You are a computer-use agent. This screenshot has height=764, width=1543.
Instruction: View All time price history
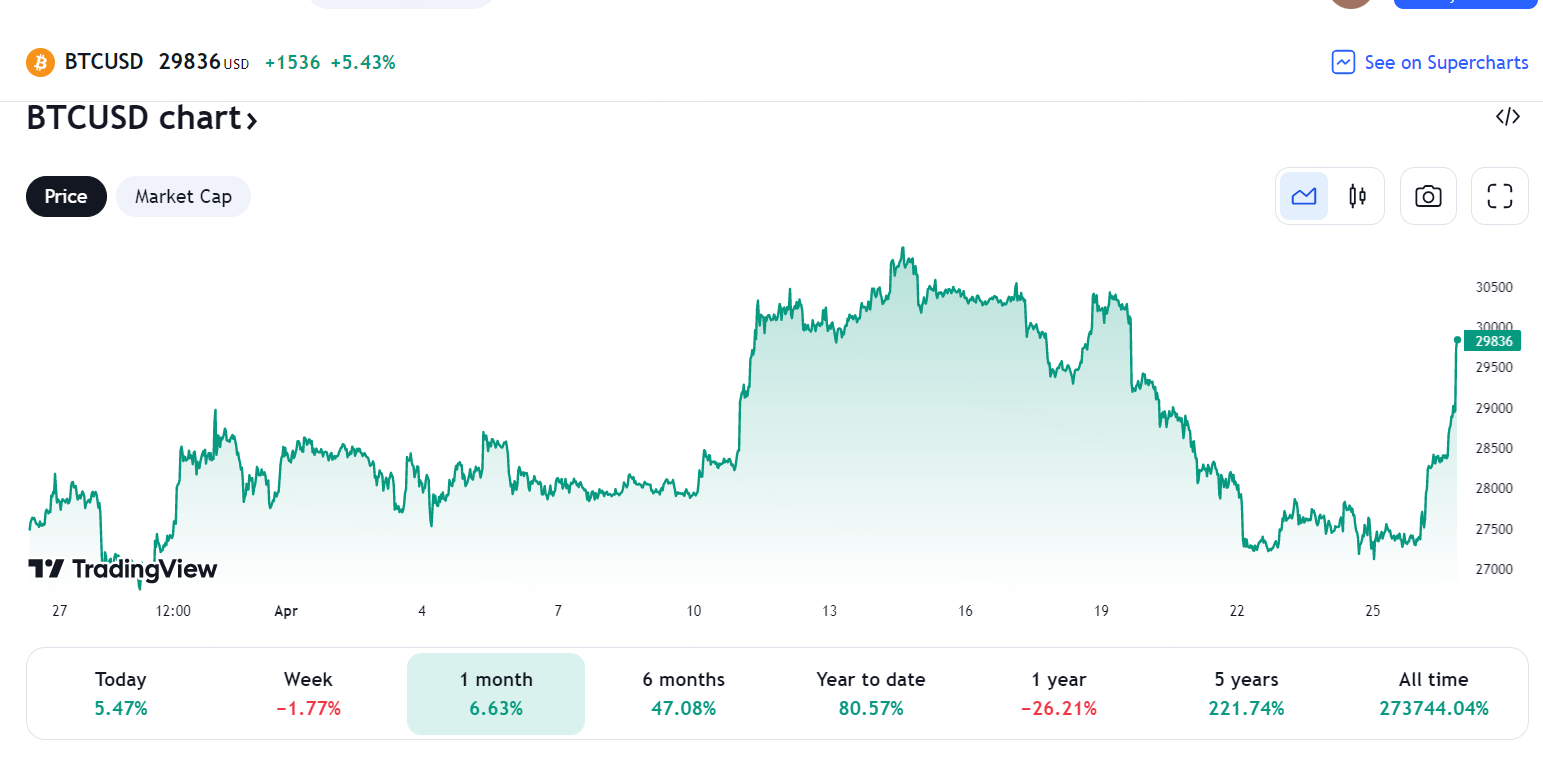1433,694
